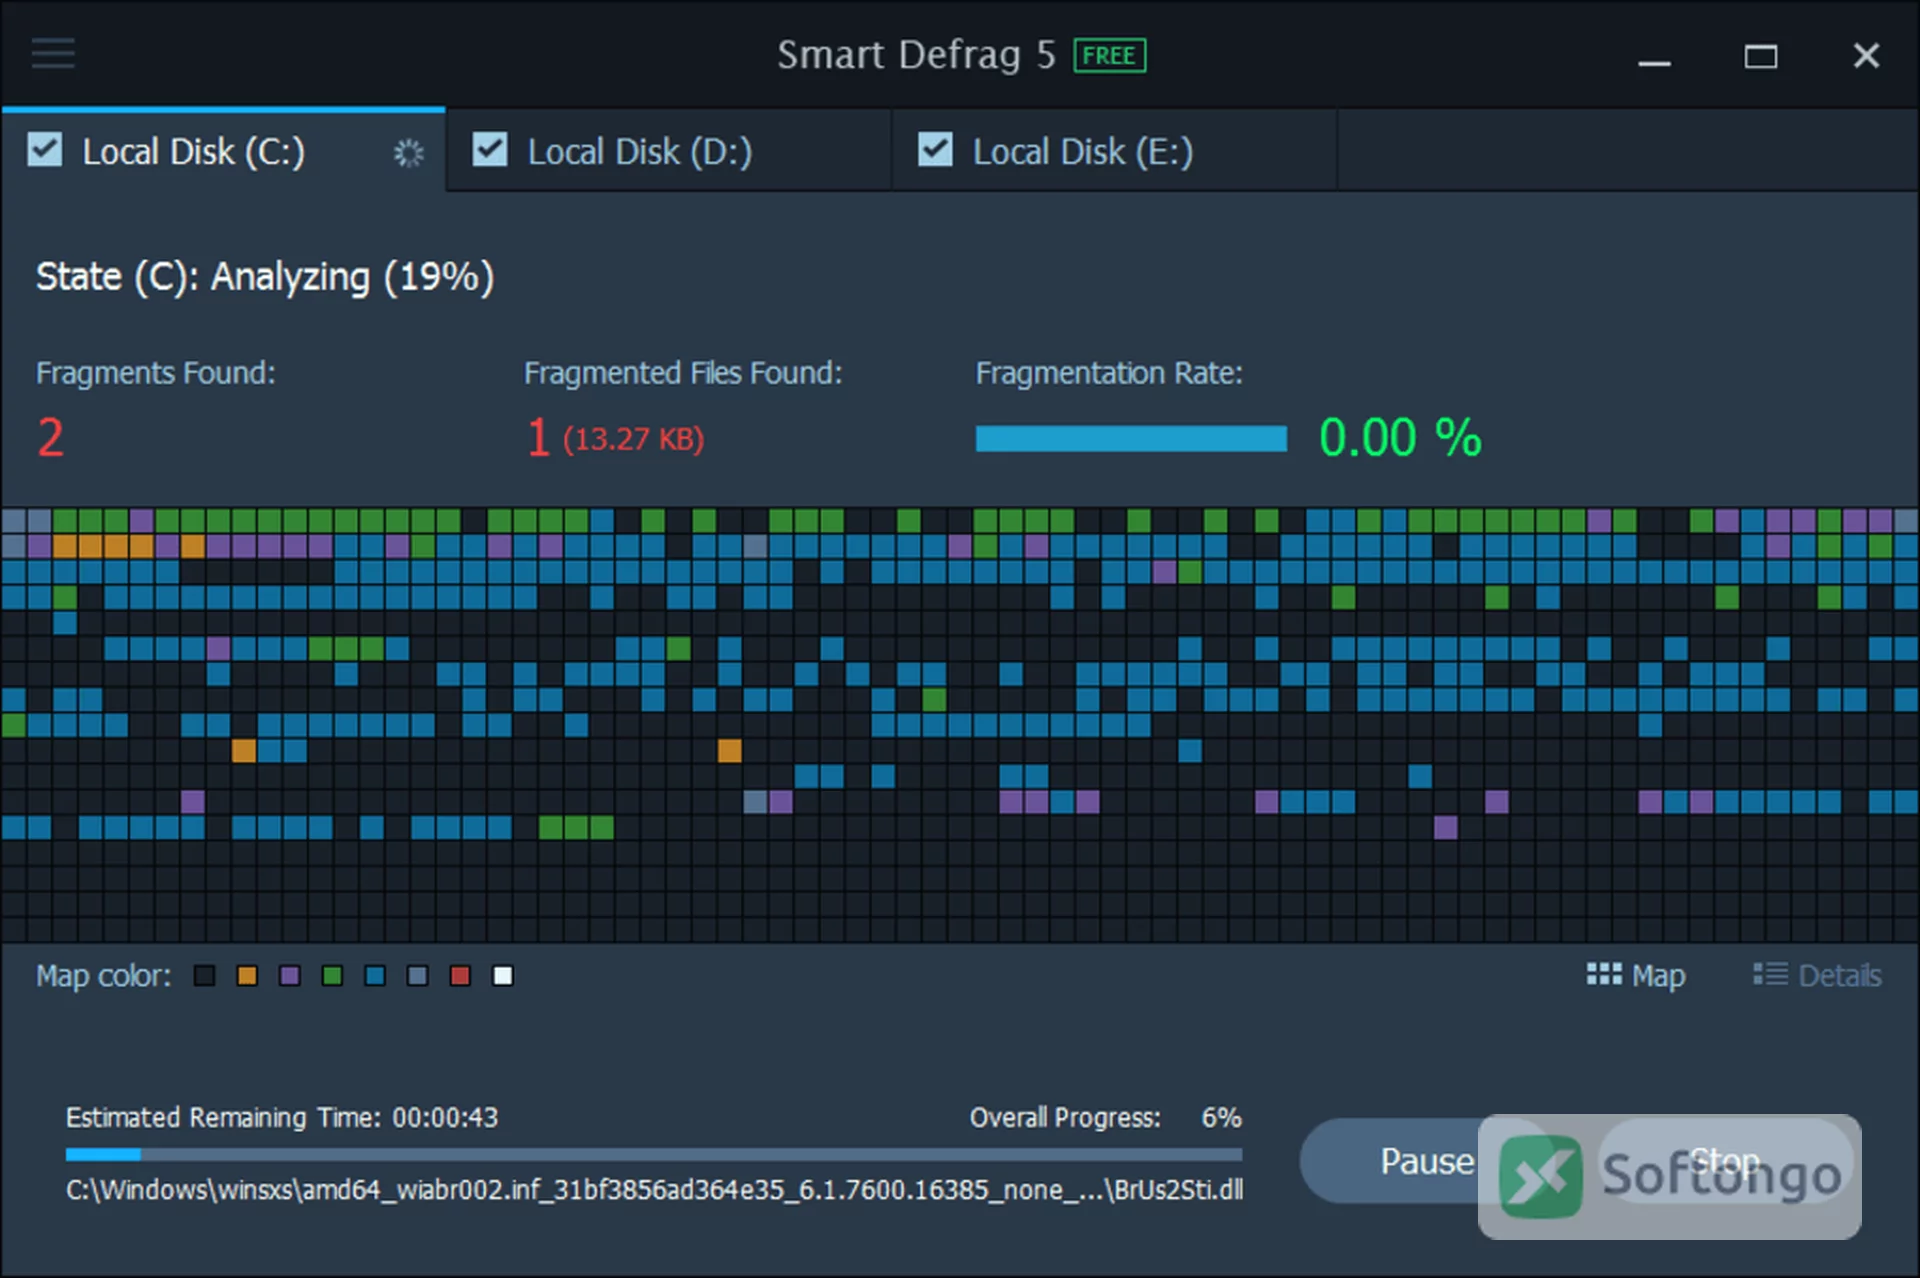Select the Local Disk (C:) tab
Screen dimensions: 1920x1278
[x=223, y=151]
